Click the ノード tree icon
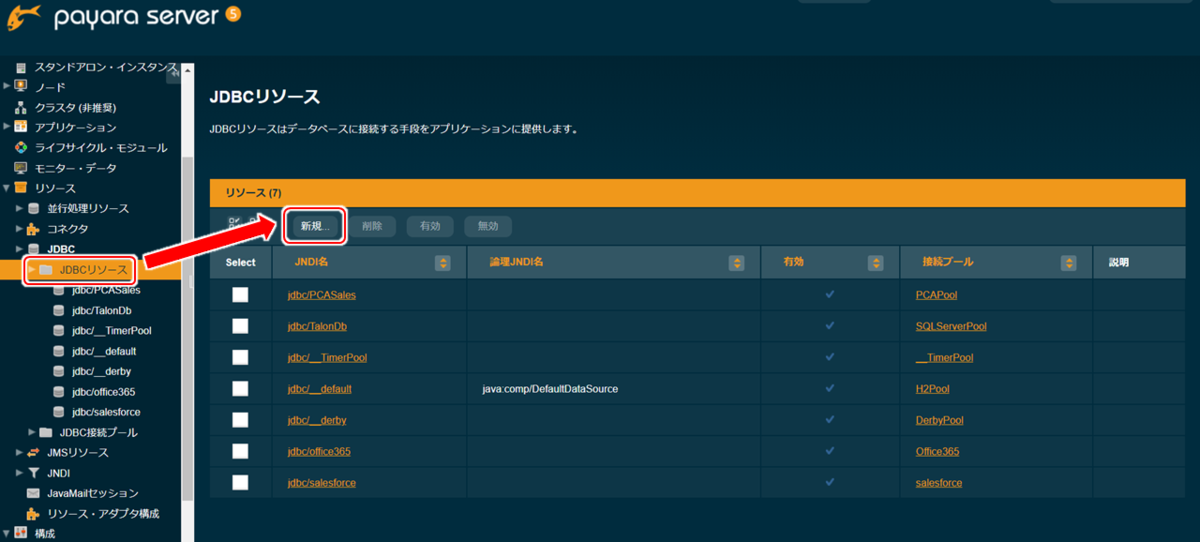This screenshot has width=1200, height=542. coord(21,87)
